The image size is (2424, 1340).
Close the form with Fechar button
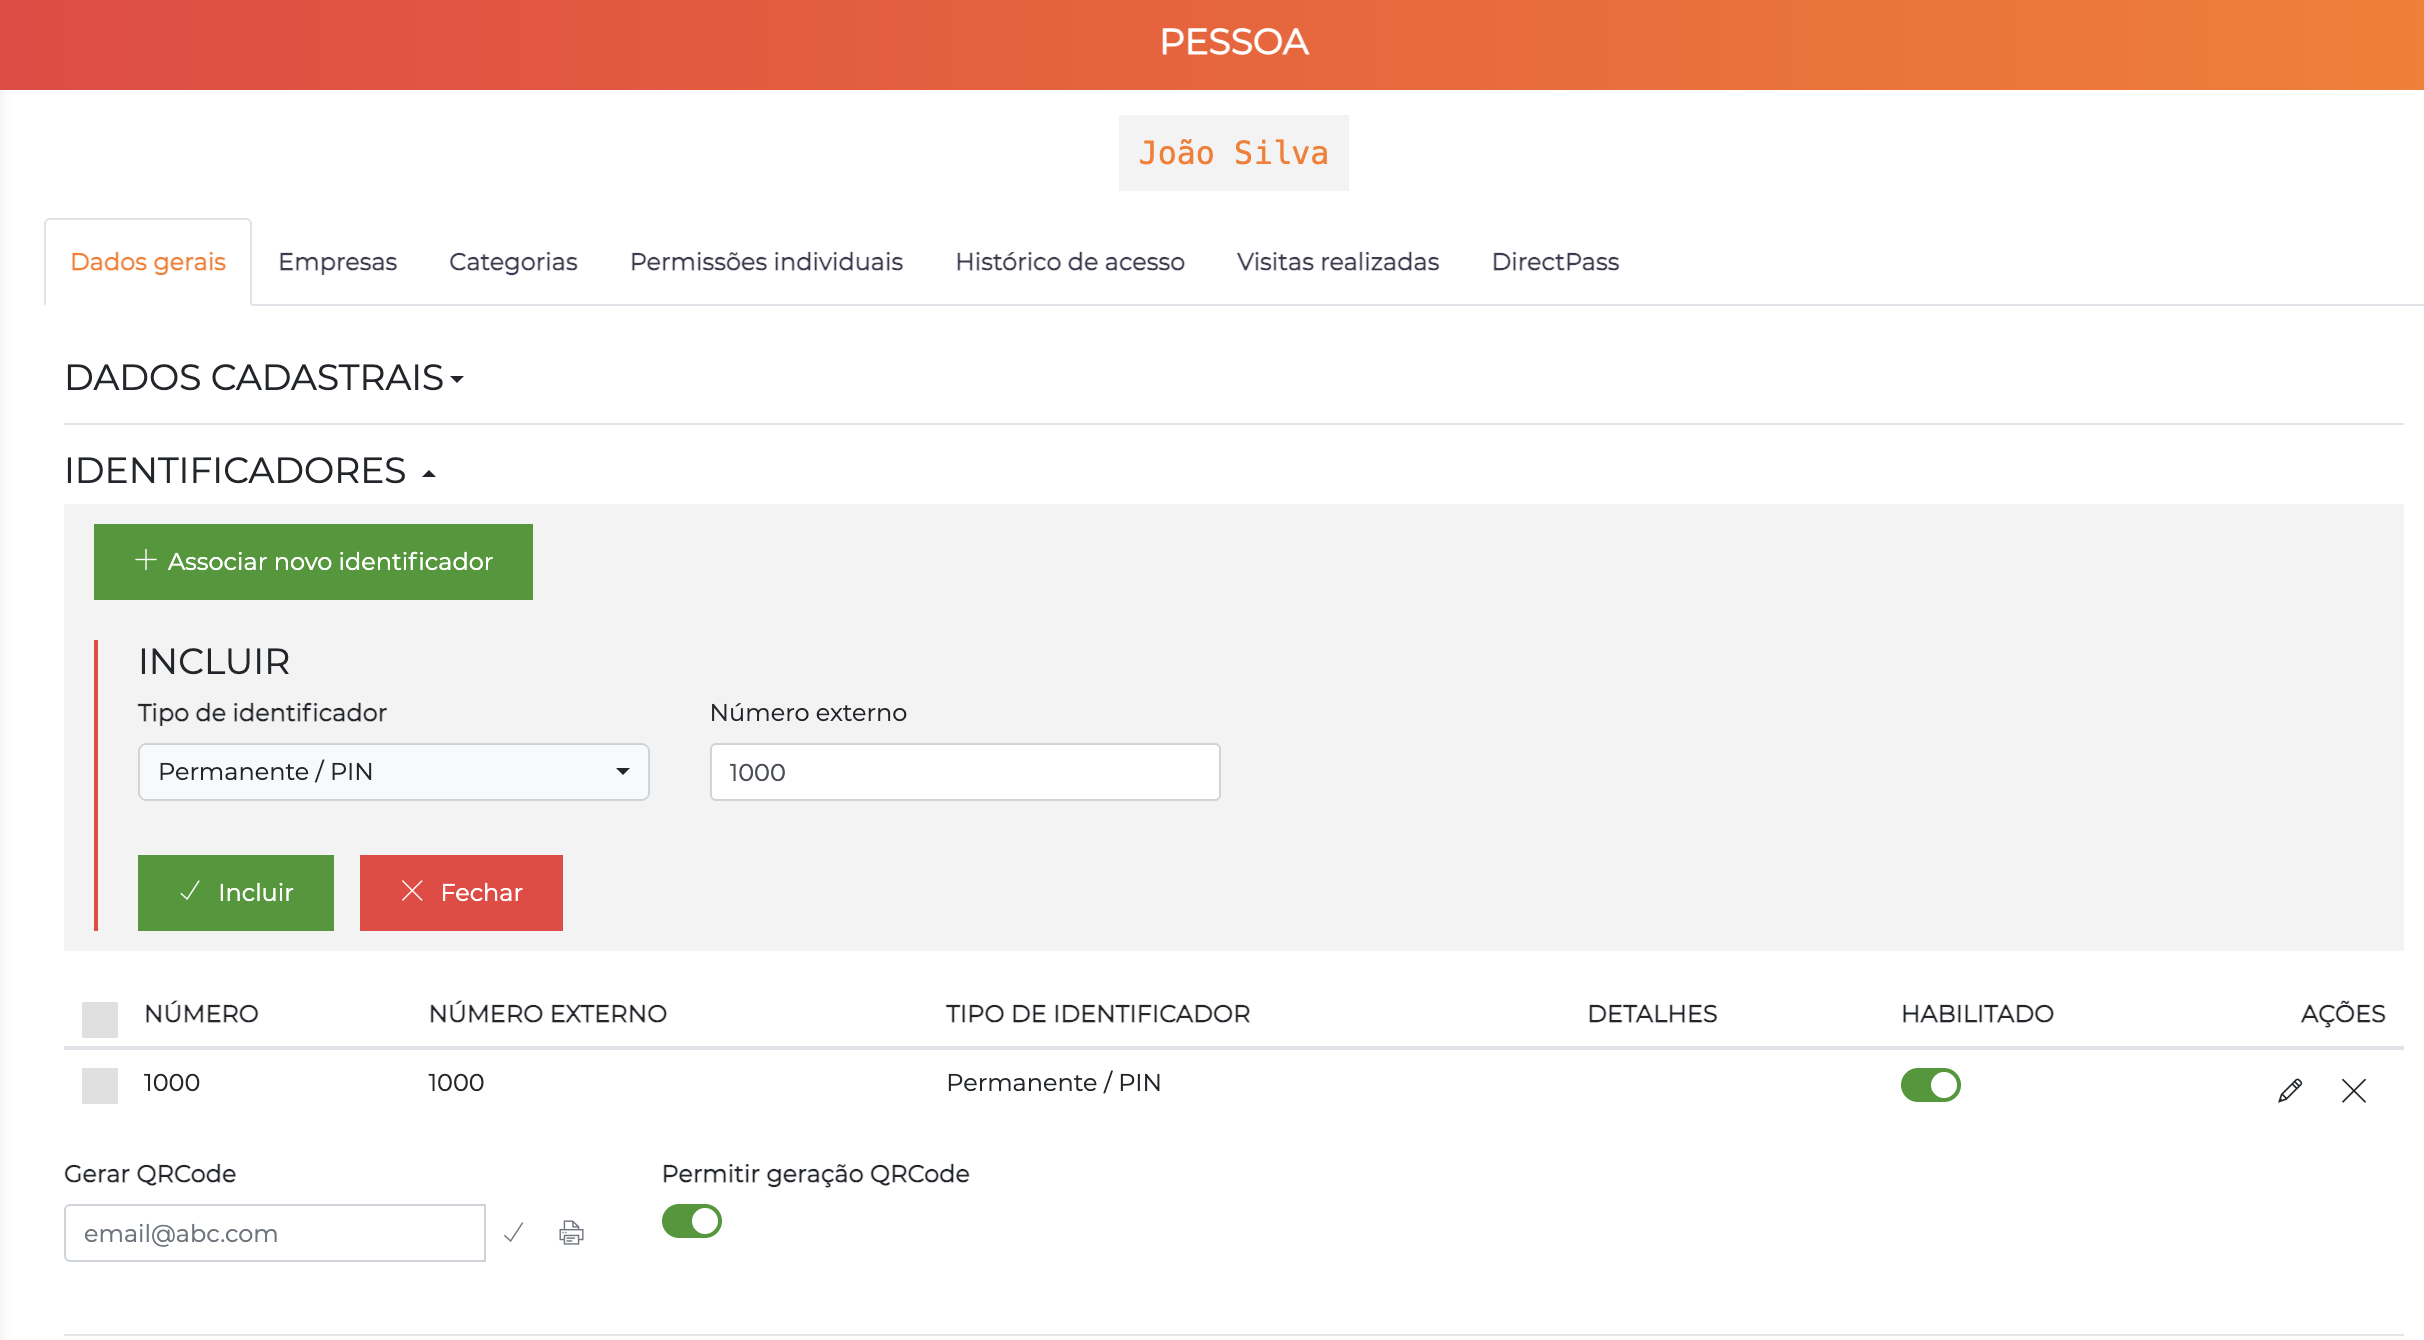(461, 892)
